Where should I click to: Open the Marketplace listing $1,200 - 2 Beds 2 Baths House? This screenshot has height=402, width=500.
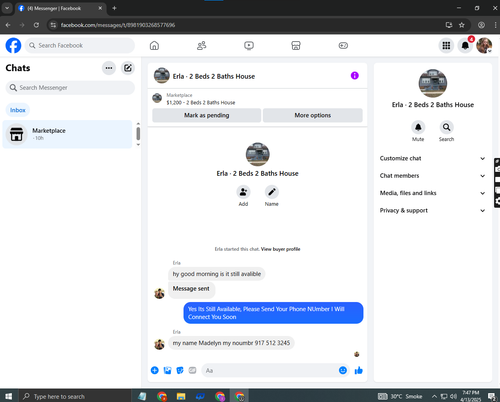pyautogui.click(x=201, y=103)
